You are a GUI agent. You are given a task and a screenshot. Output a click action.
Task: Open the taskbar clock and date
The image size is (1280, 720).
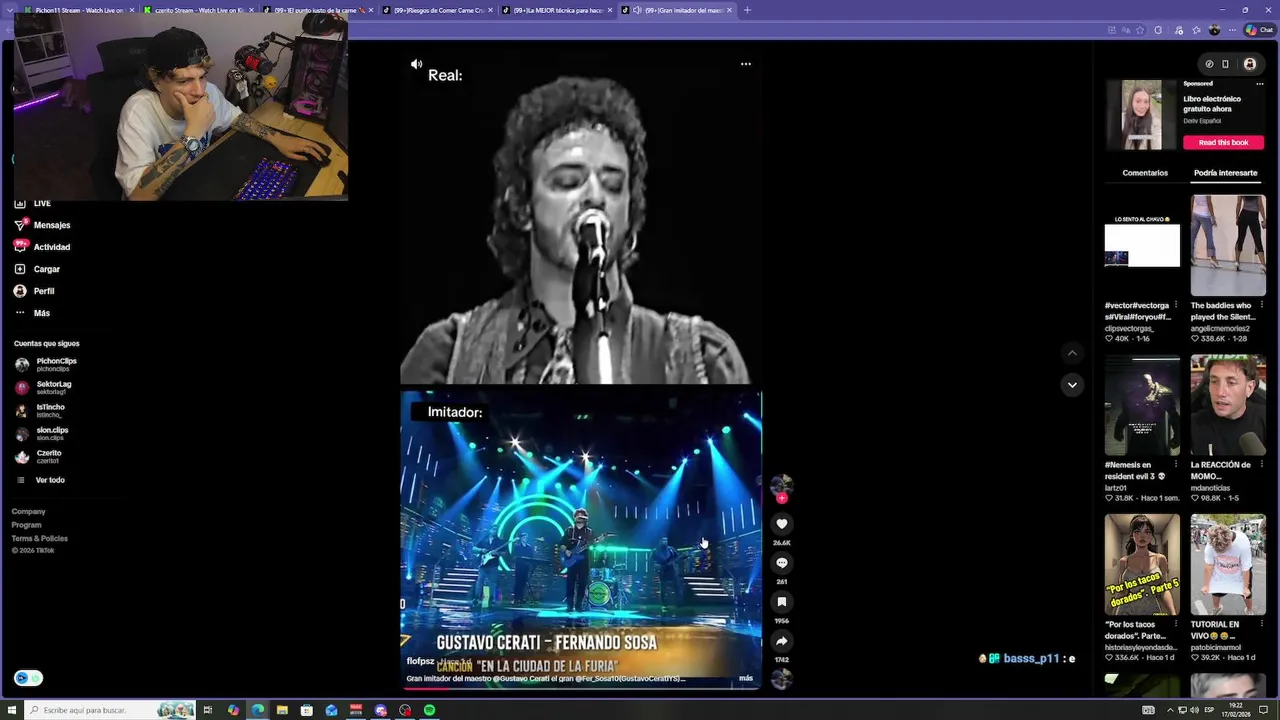[1236, 710]
